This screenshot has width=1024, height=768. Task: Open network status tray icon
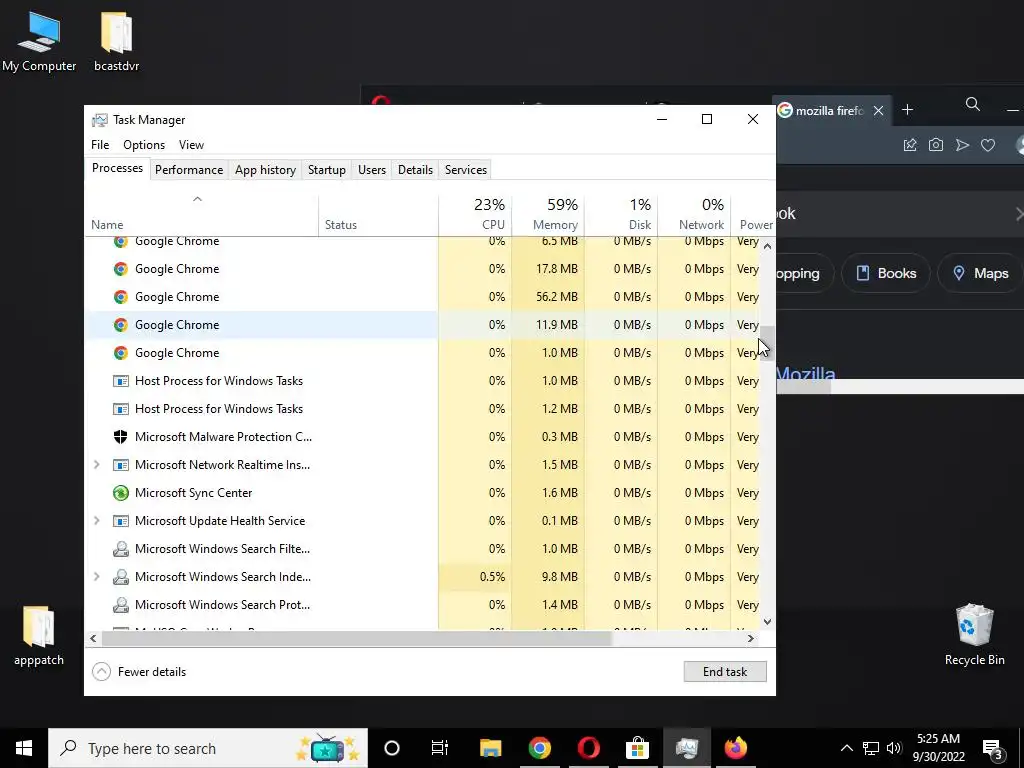(871, 748)
